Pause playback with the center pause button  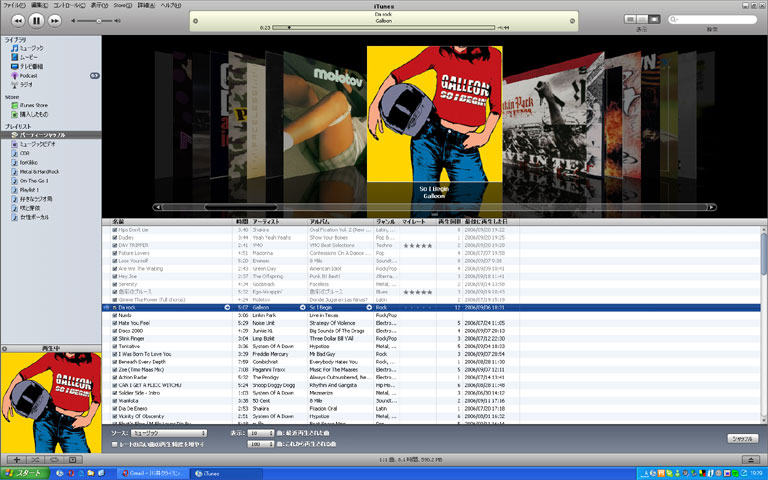(36, 19)
